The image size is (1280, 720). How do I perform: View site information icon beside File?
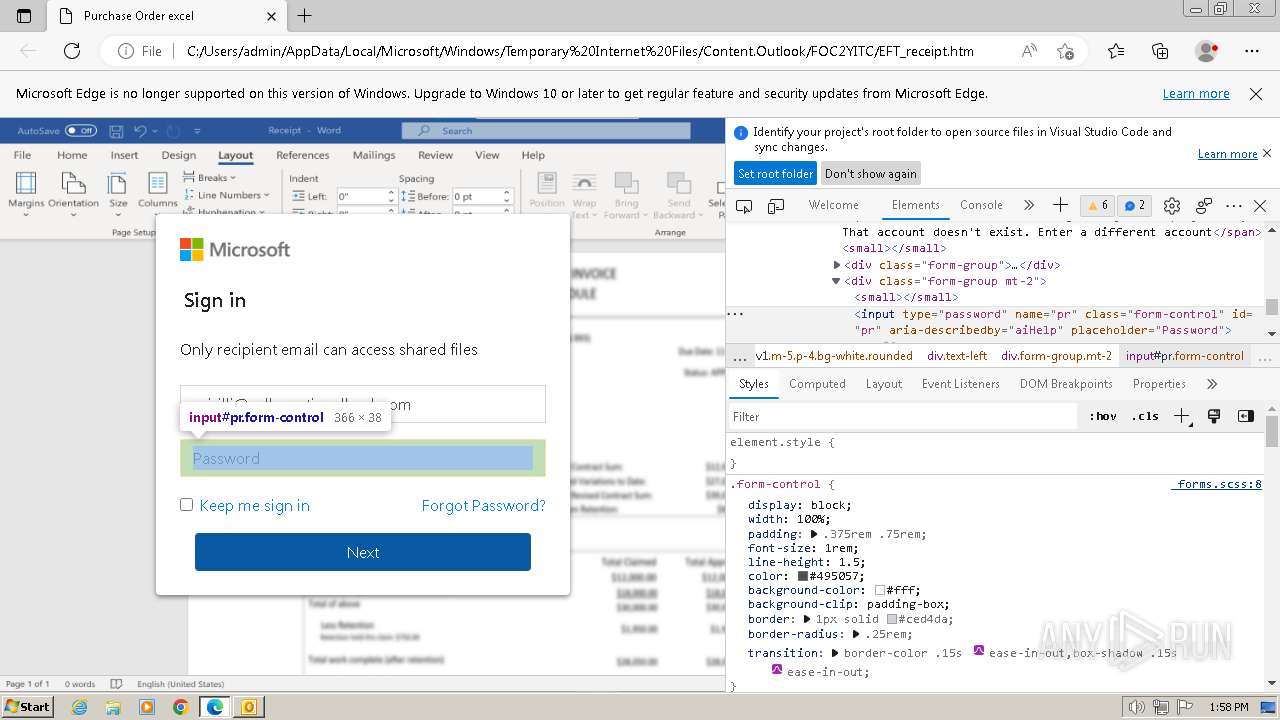point(126,51)
